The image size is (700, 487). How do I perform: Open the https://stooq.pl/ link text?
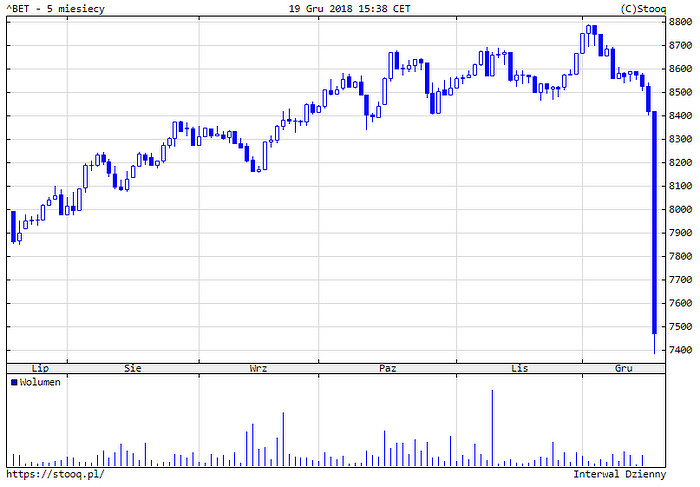55,474
